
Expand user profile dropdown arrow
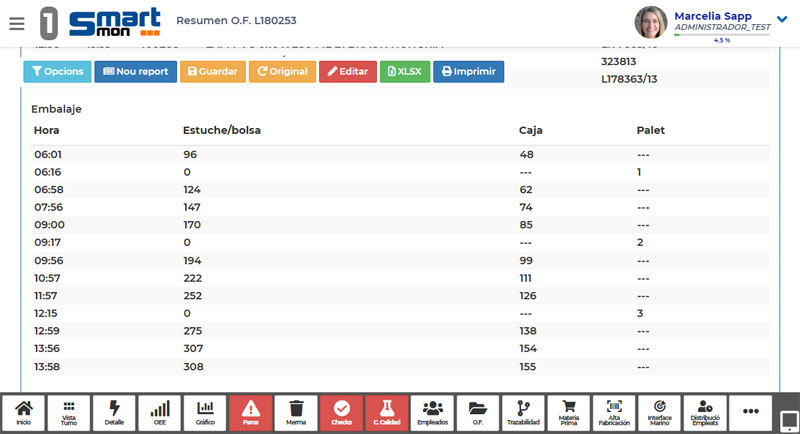click(782, 18)
